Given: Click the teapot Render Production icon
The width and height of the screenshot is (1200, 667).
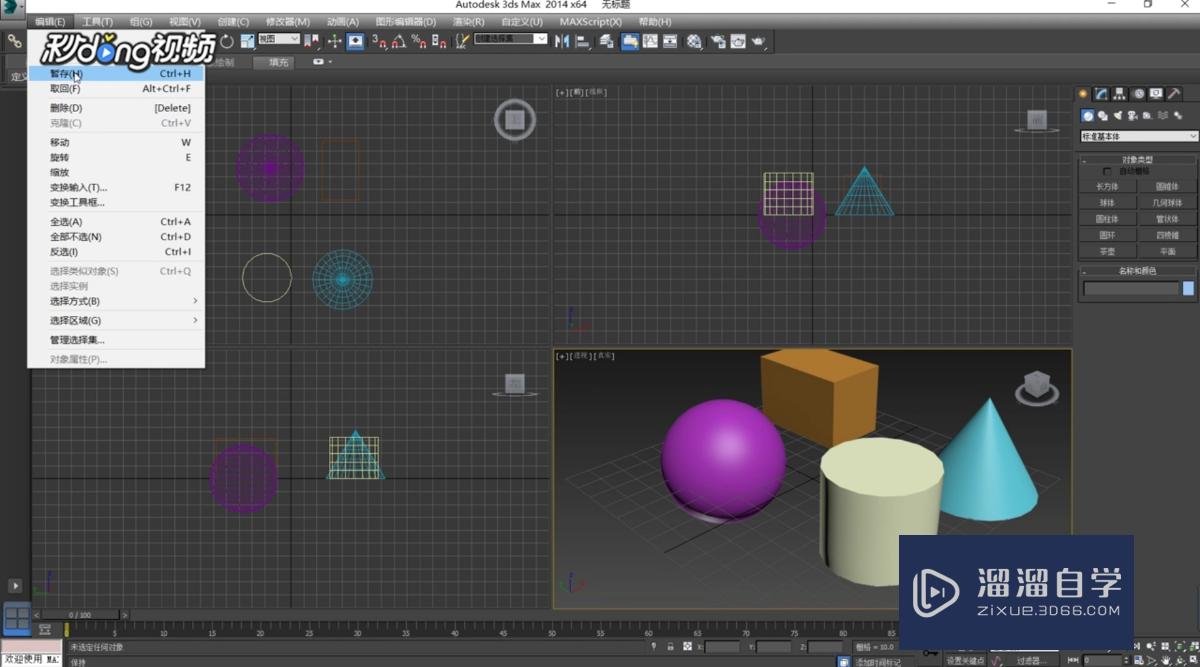Looking at the screenshot, I should point(758,41).
